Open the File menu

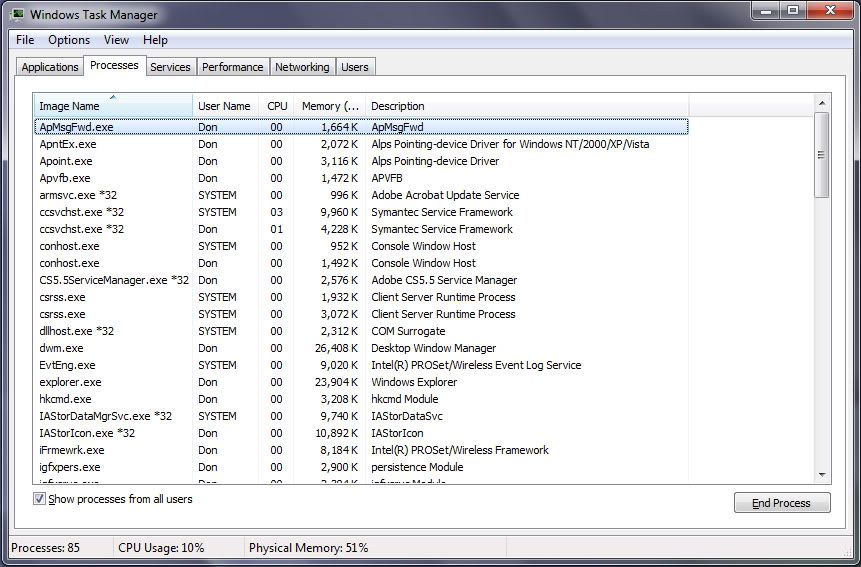point(25,40)
